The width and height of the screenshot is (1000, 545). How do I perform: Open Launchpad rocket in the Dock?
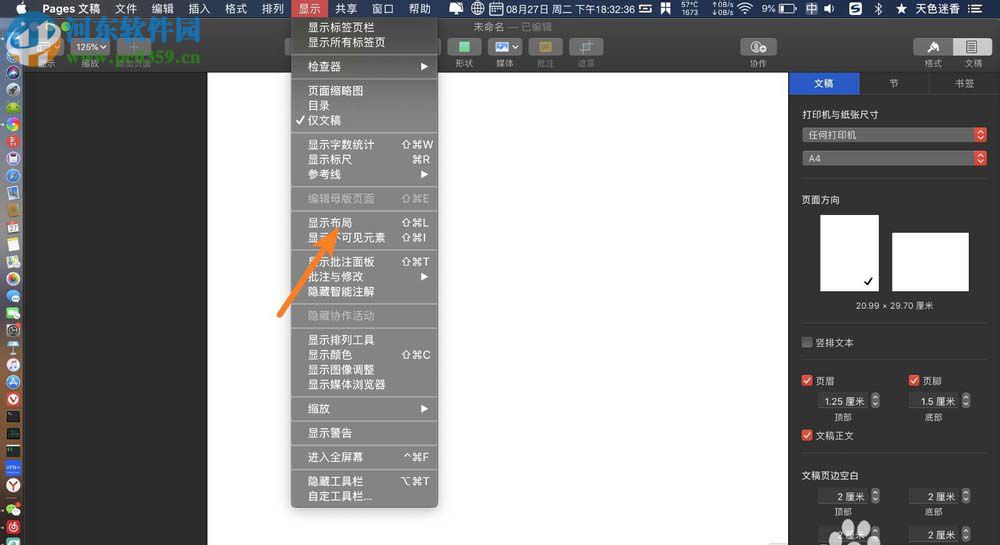click(13, 90)
